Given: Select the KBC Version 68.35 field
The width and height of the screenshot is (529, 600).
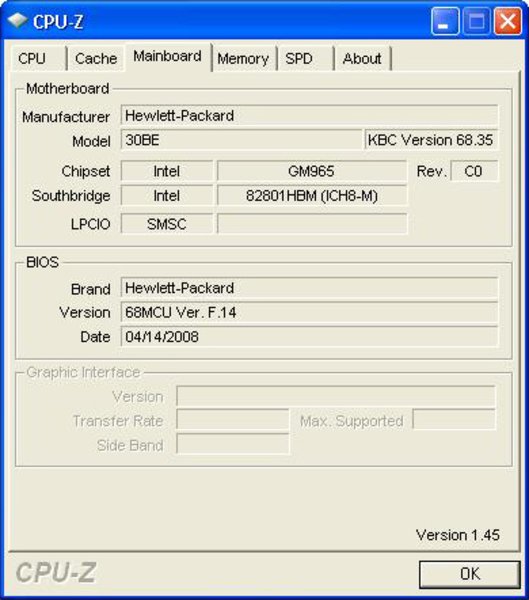Looking at the screenshot, I should coord(431,140).
